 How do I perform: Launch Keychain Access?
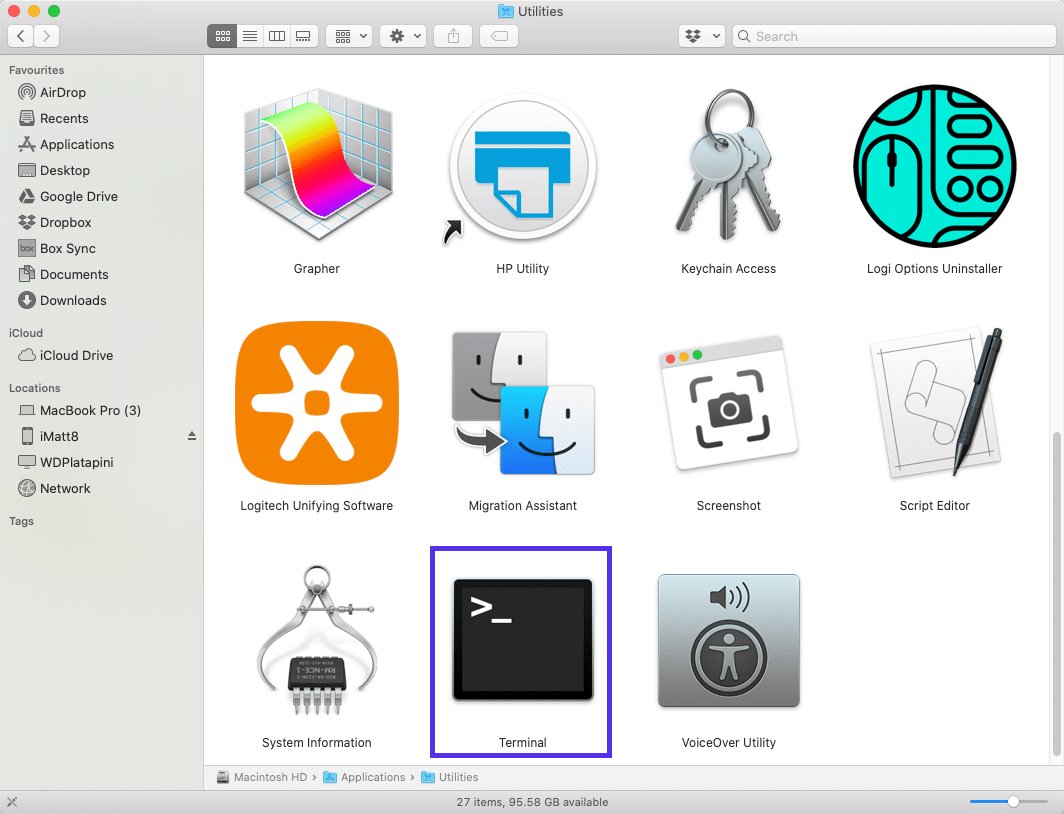click(x=728, y=166)
